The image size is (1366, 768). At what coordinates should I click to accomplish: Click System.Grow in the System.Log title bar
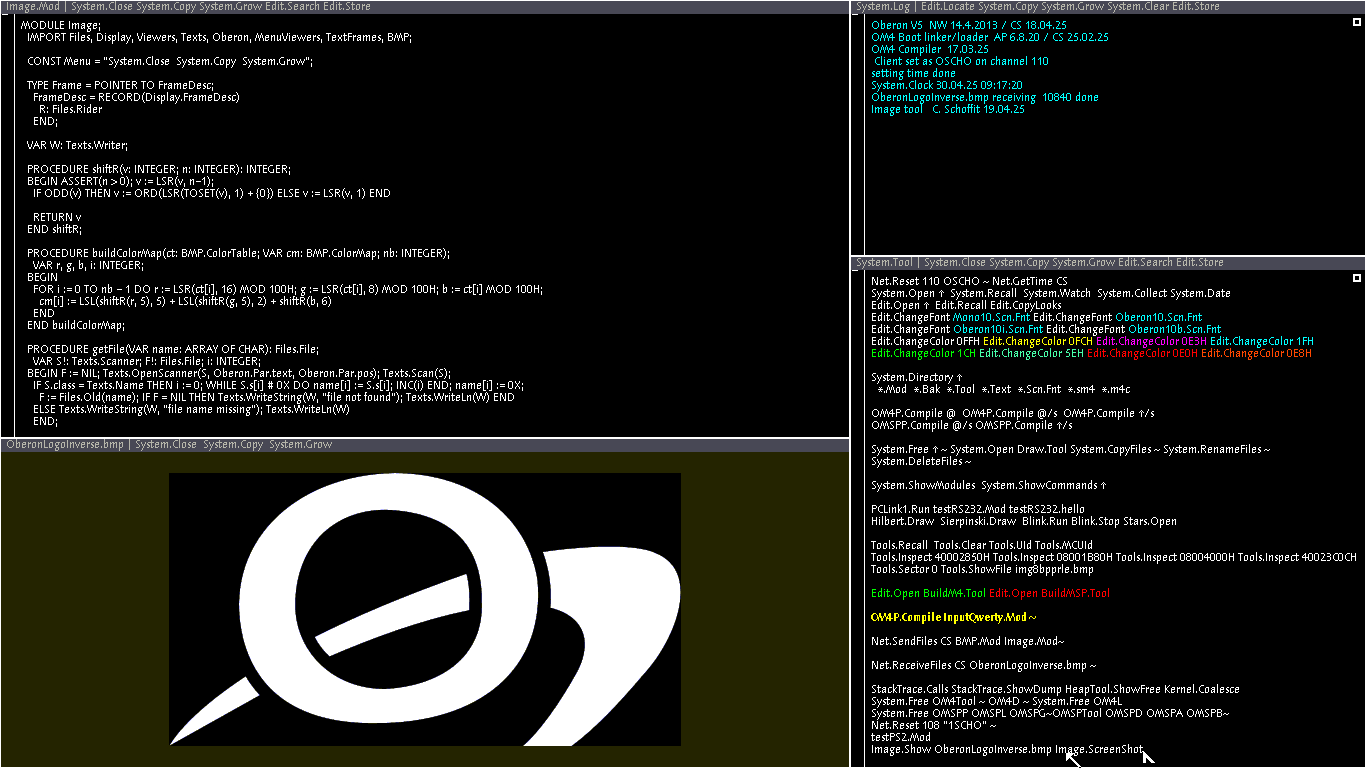pos(1074,7)
